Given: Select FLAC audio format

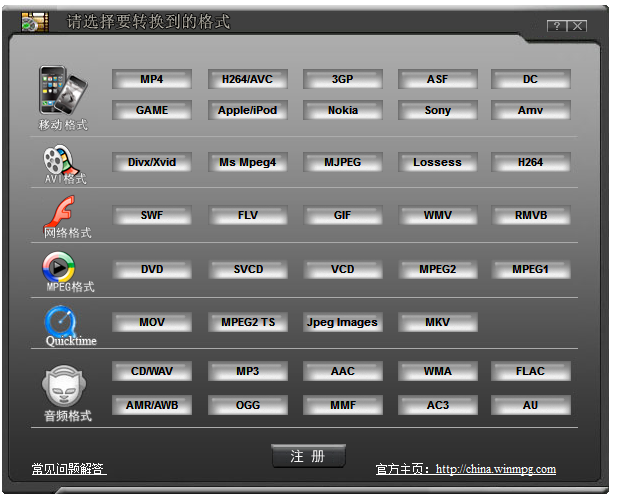Looking at the screenshot, I should pyautogui.click(x=531, y=371).
